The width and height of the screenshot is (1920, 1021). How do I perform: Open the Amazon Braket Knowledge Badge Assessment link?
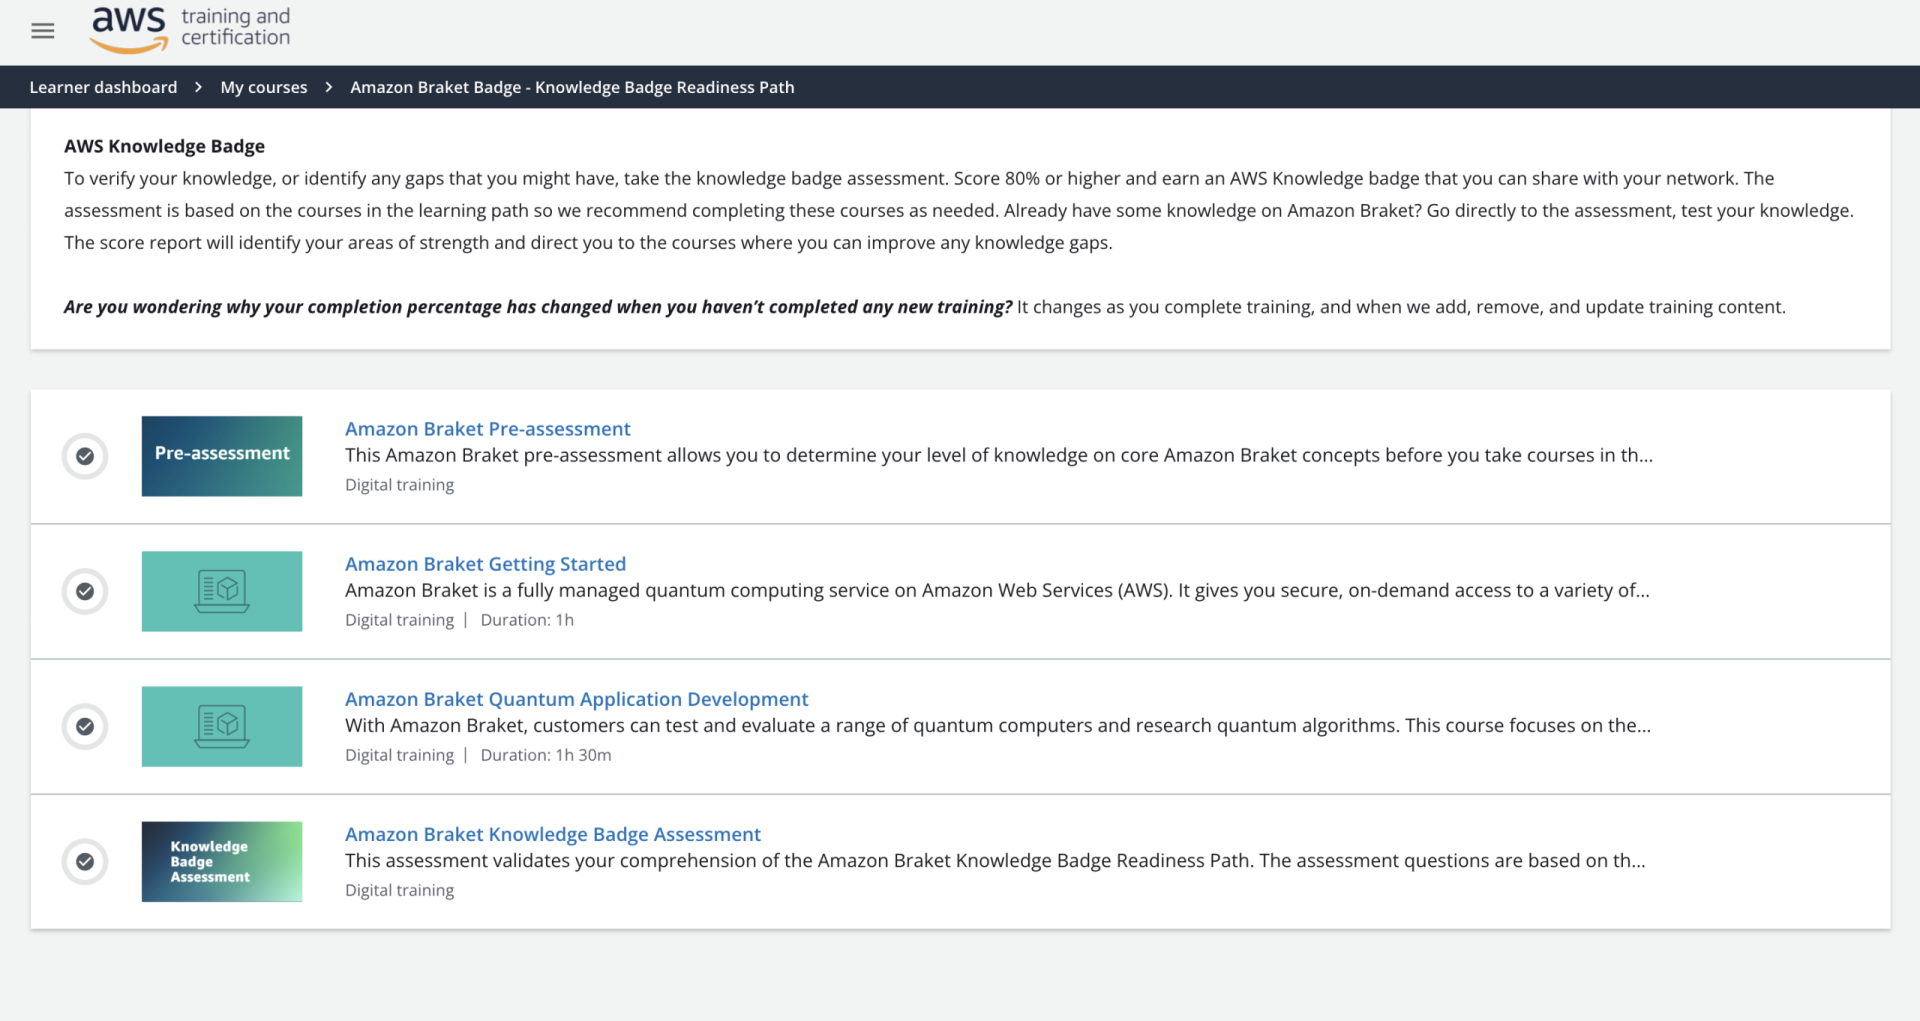[x=552, y=833]
